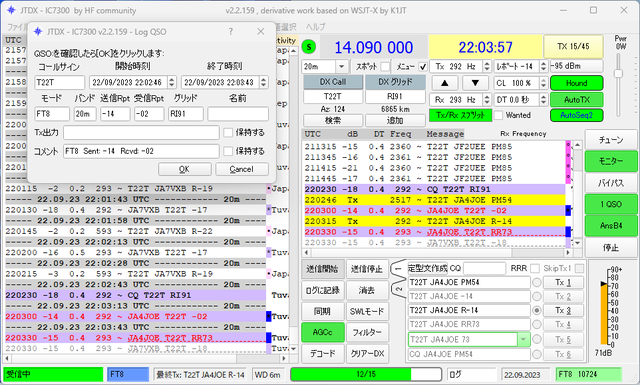Expand the T22T JA4JOE 73 message dropdown
The width and height of the screenshot is (640, 385).
[523, 339]
